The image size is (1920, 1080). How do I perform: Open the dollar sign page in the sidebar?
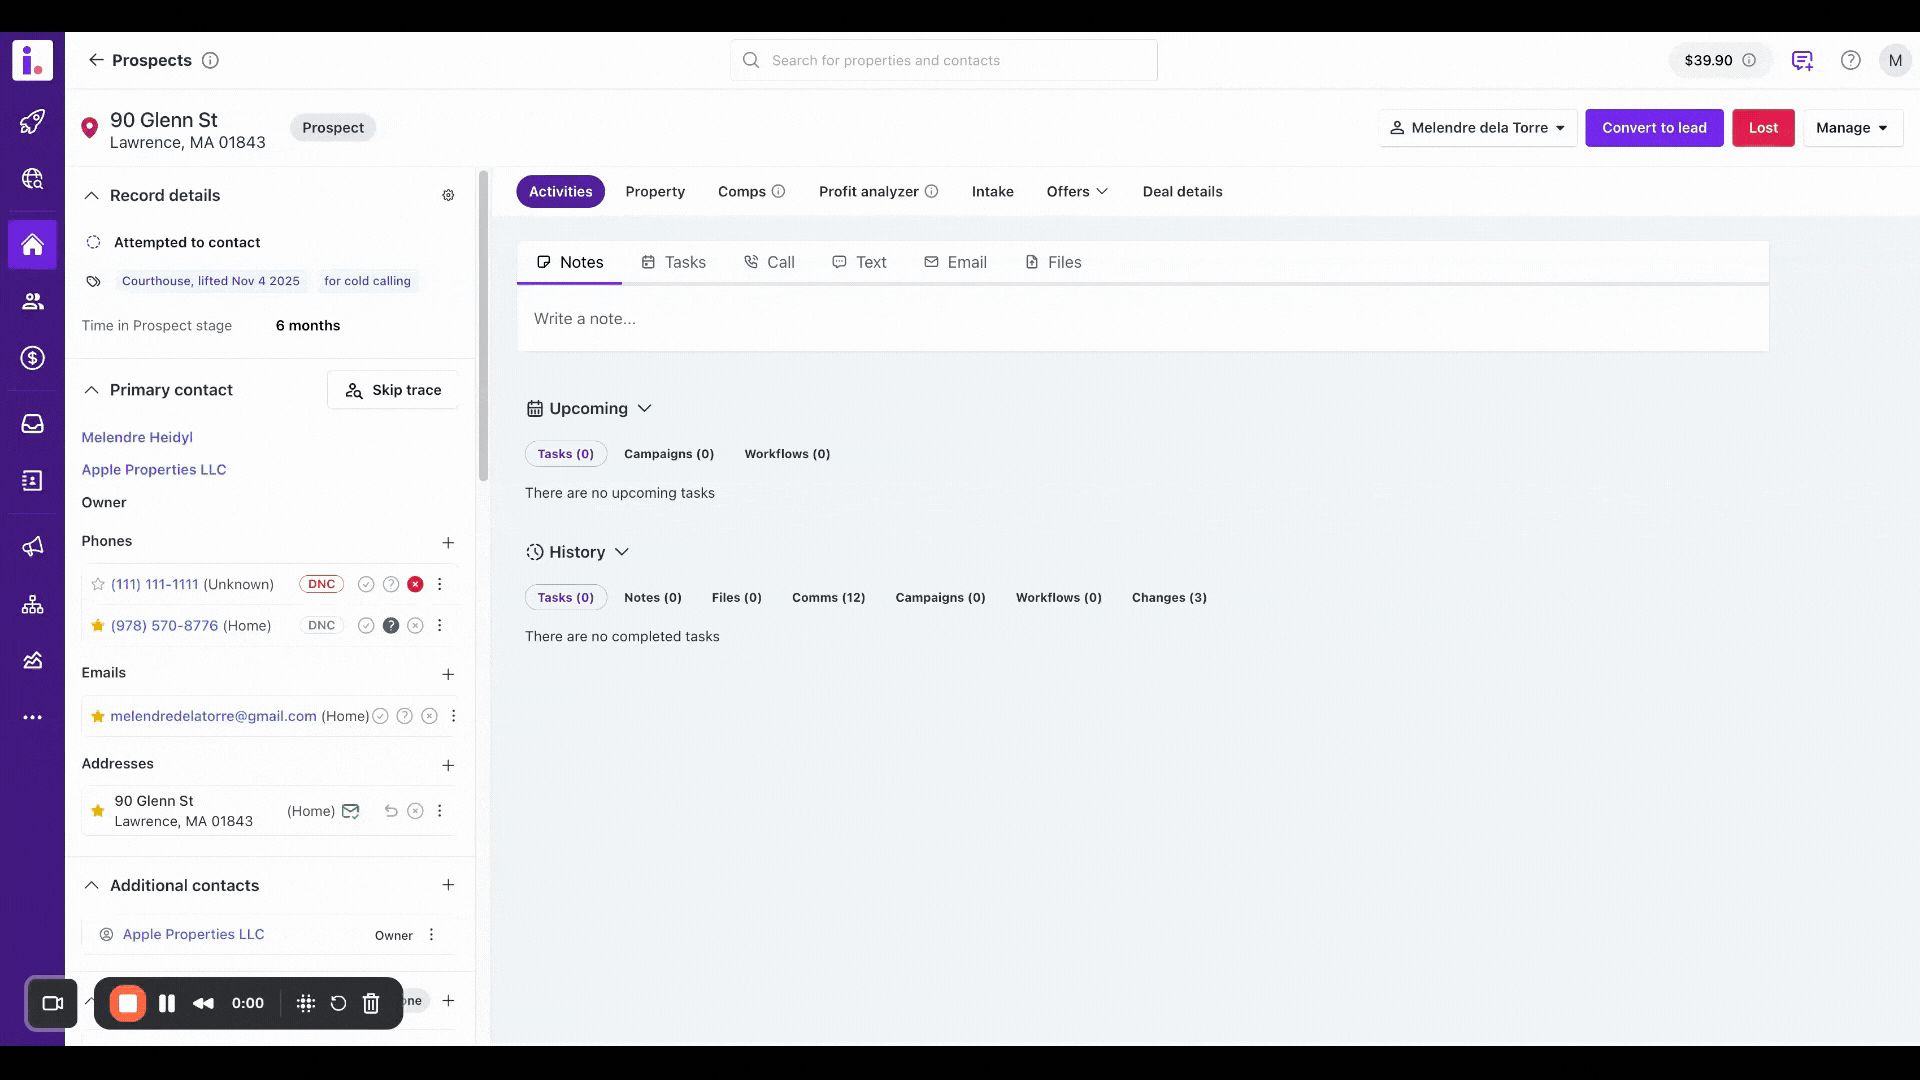pos(32,358)
